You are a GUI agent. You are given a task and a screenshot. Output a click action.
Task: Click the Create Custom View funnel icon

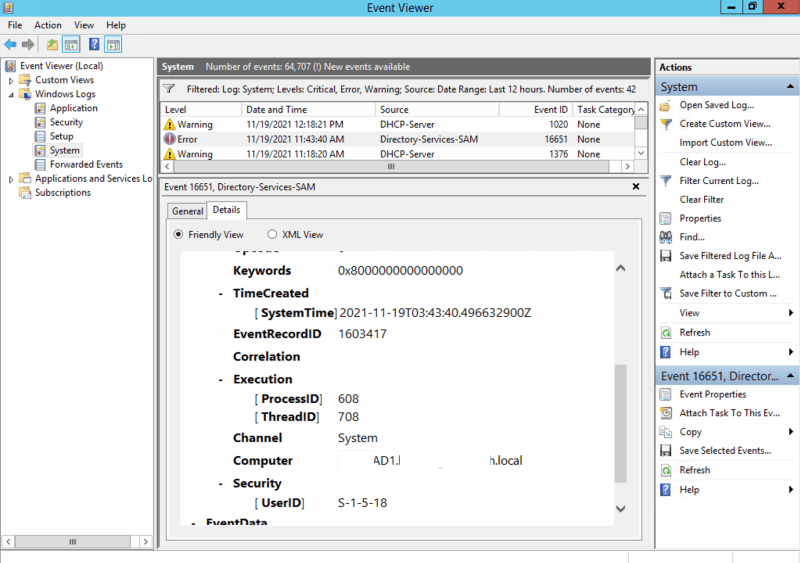pyautogui.click(x=666, y=124)
